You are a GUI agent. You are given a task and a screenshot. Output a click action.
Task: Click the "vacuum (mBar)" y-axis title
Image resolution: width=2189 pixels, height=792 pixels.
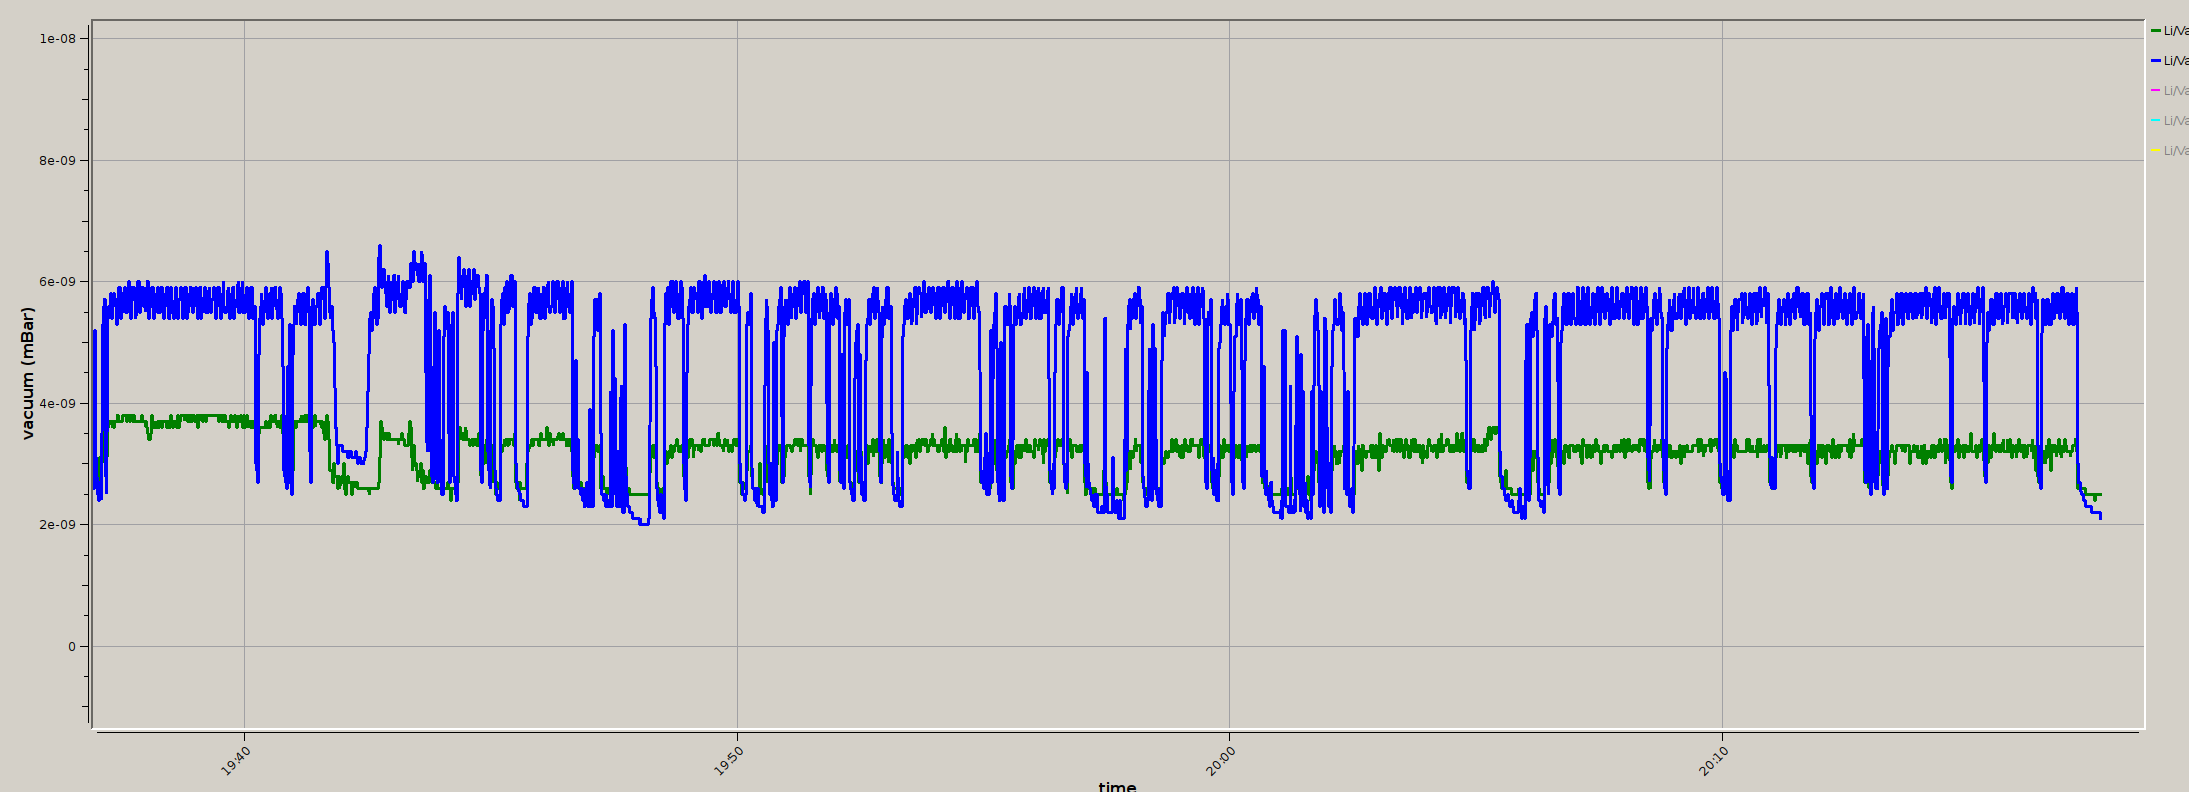28,373
